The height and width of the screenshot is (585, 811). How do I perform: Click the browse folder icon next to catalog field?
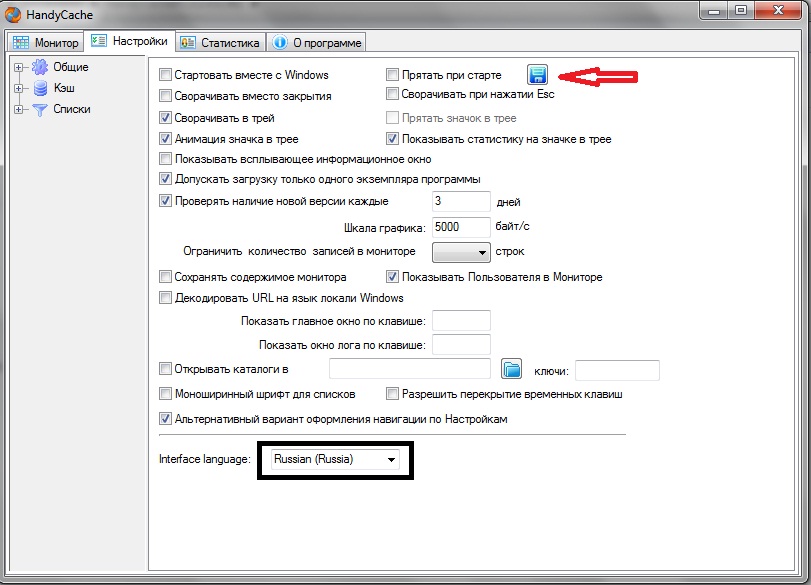pos(511,369)
